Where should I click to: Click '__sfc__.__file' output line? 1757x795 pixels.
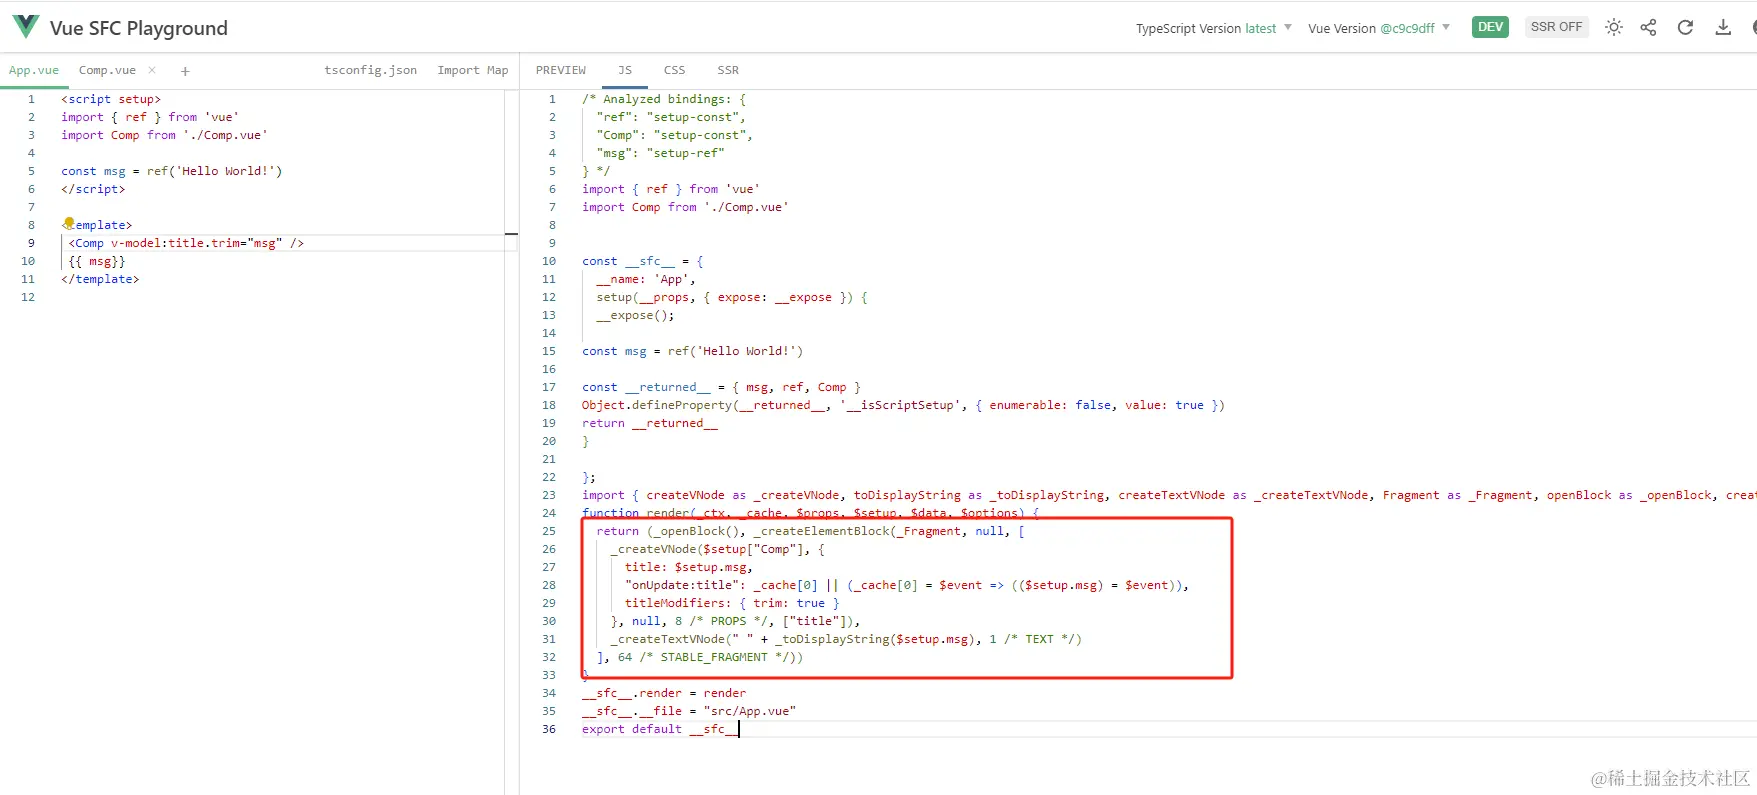pyautogui.click(x=689, y=711)
